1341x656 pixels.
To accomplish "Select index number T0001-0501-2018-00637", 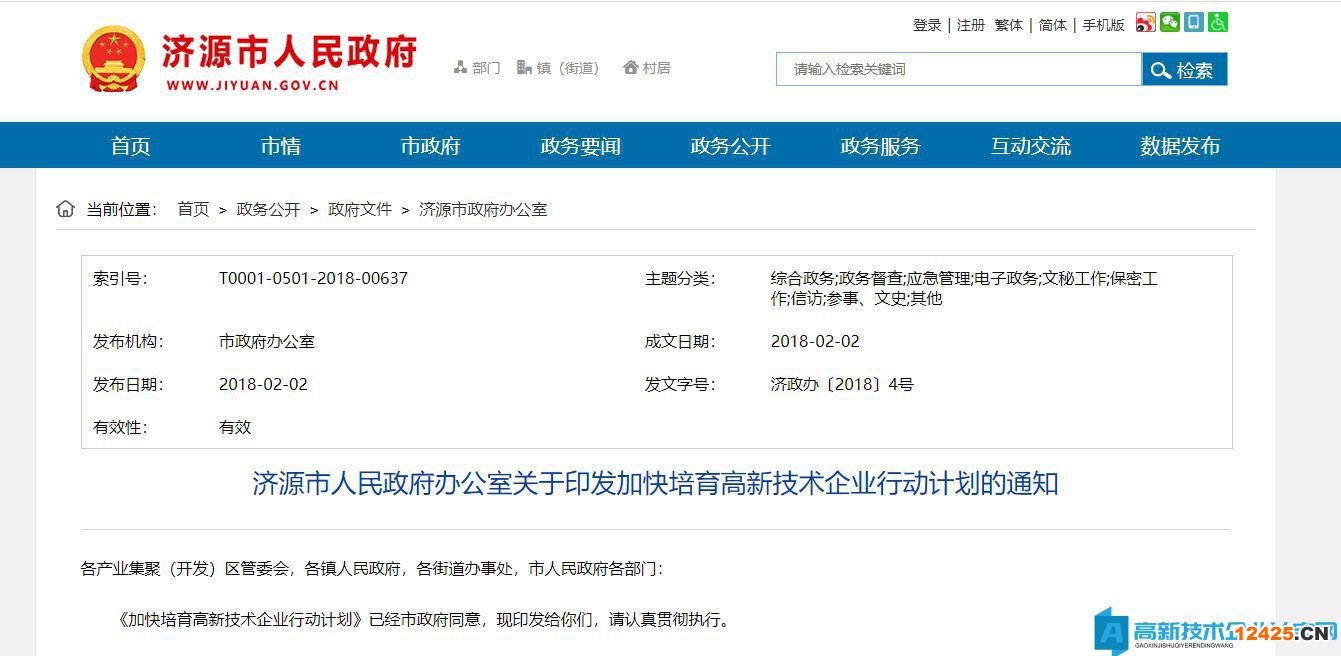I will pyautogui.click(x=313, y=278).
